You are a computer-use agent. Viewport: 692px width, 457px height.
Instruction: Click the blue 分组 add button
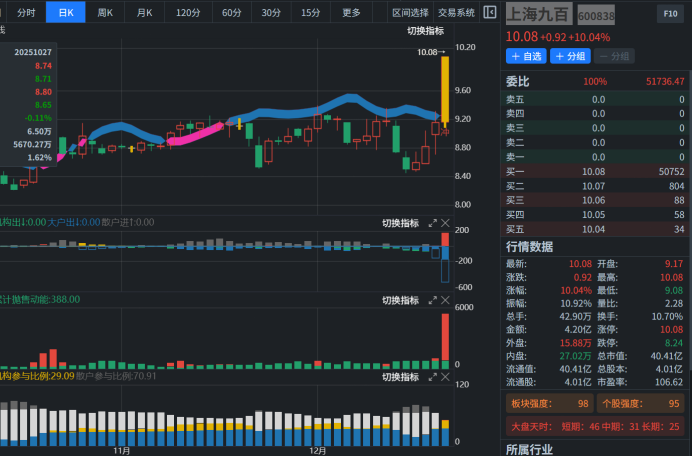571,56
